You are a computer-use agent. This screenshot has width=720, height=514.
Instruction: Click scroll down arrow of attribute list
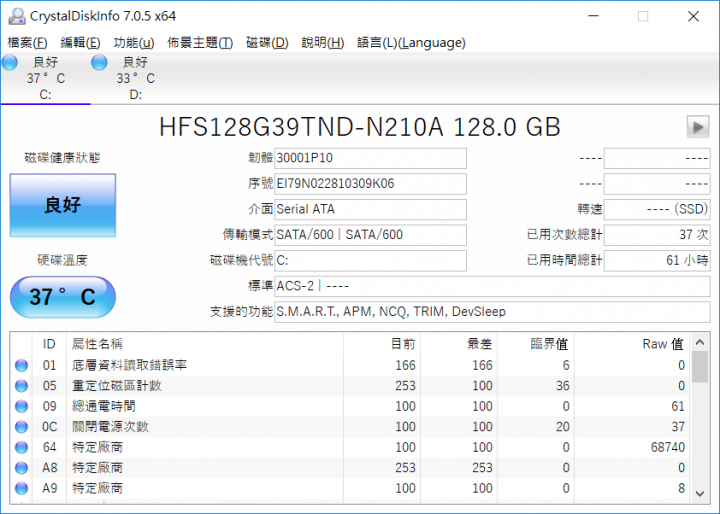click(700, 493)
